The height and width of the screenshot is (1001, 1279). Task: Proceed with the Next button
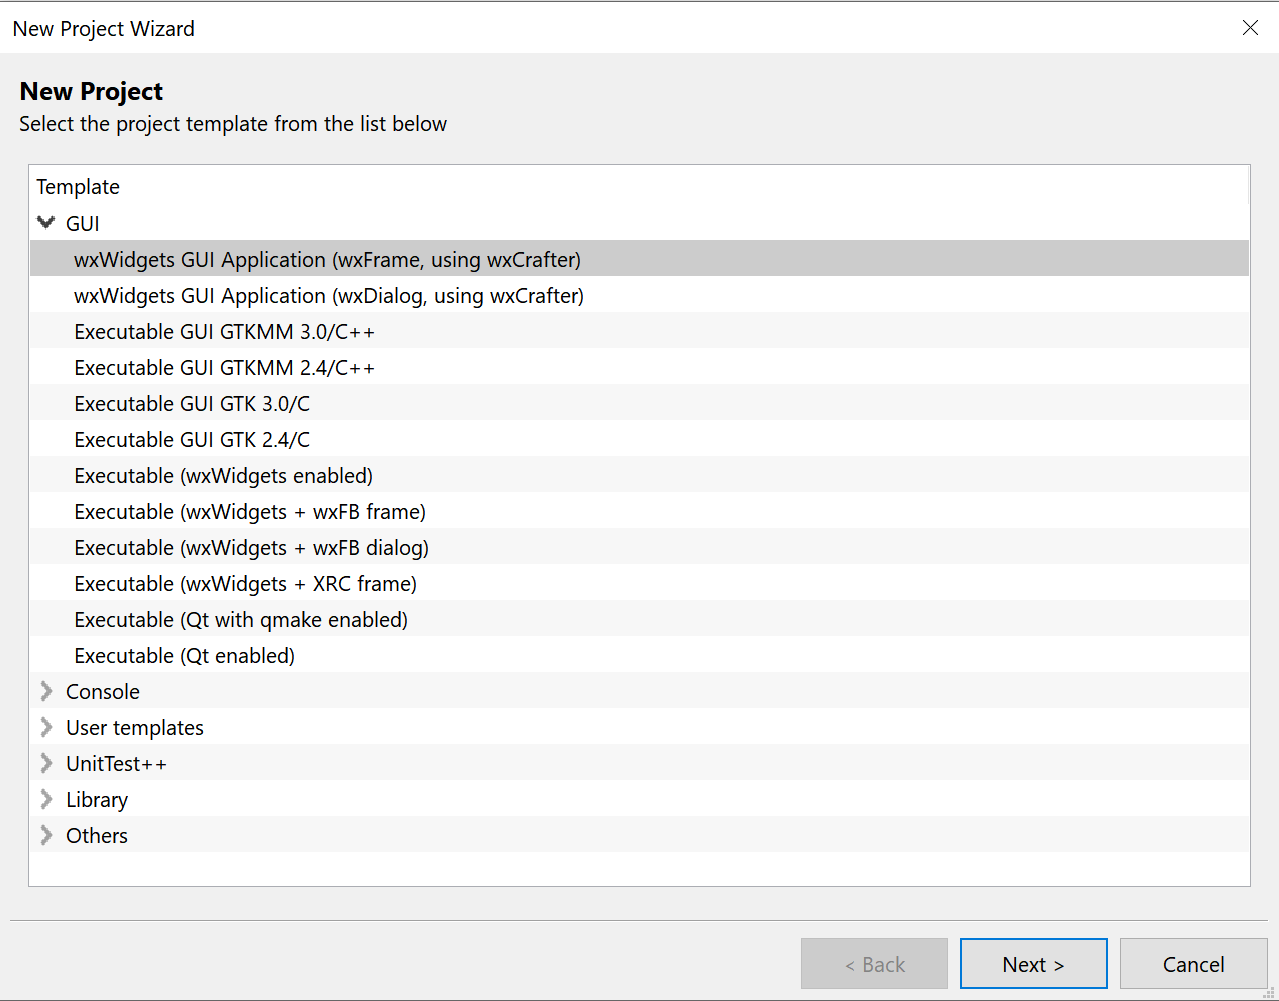point(1033,963)
